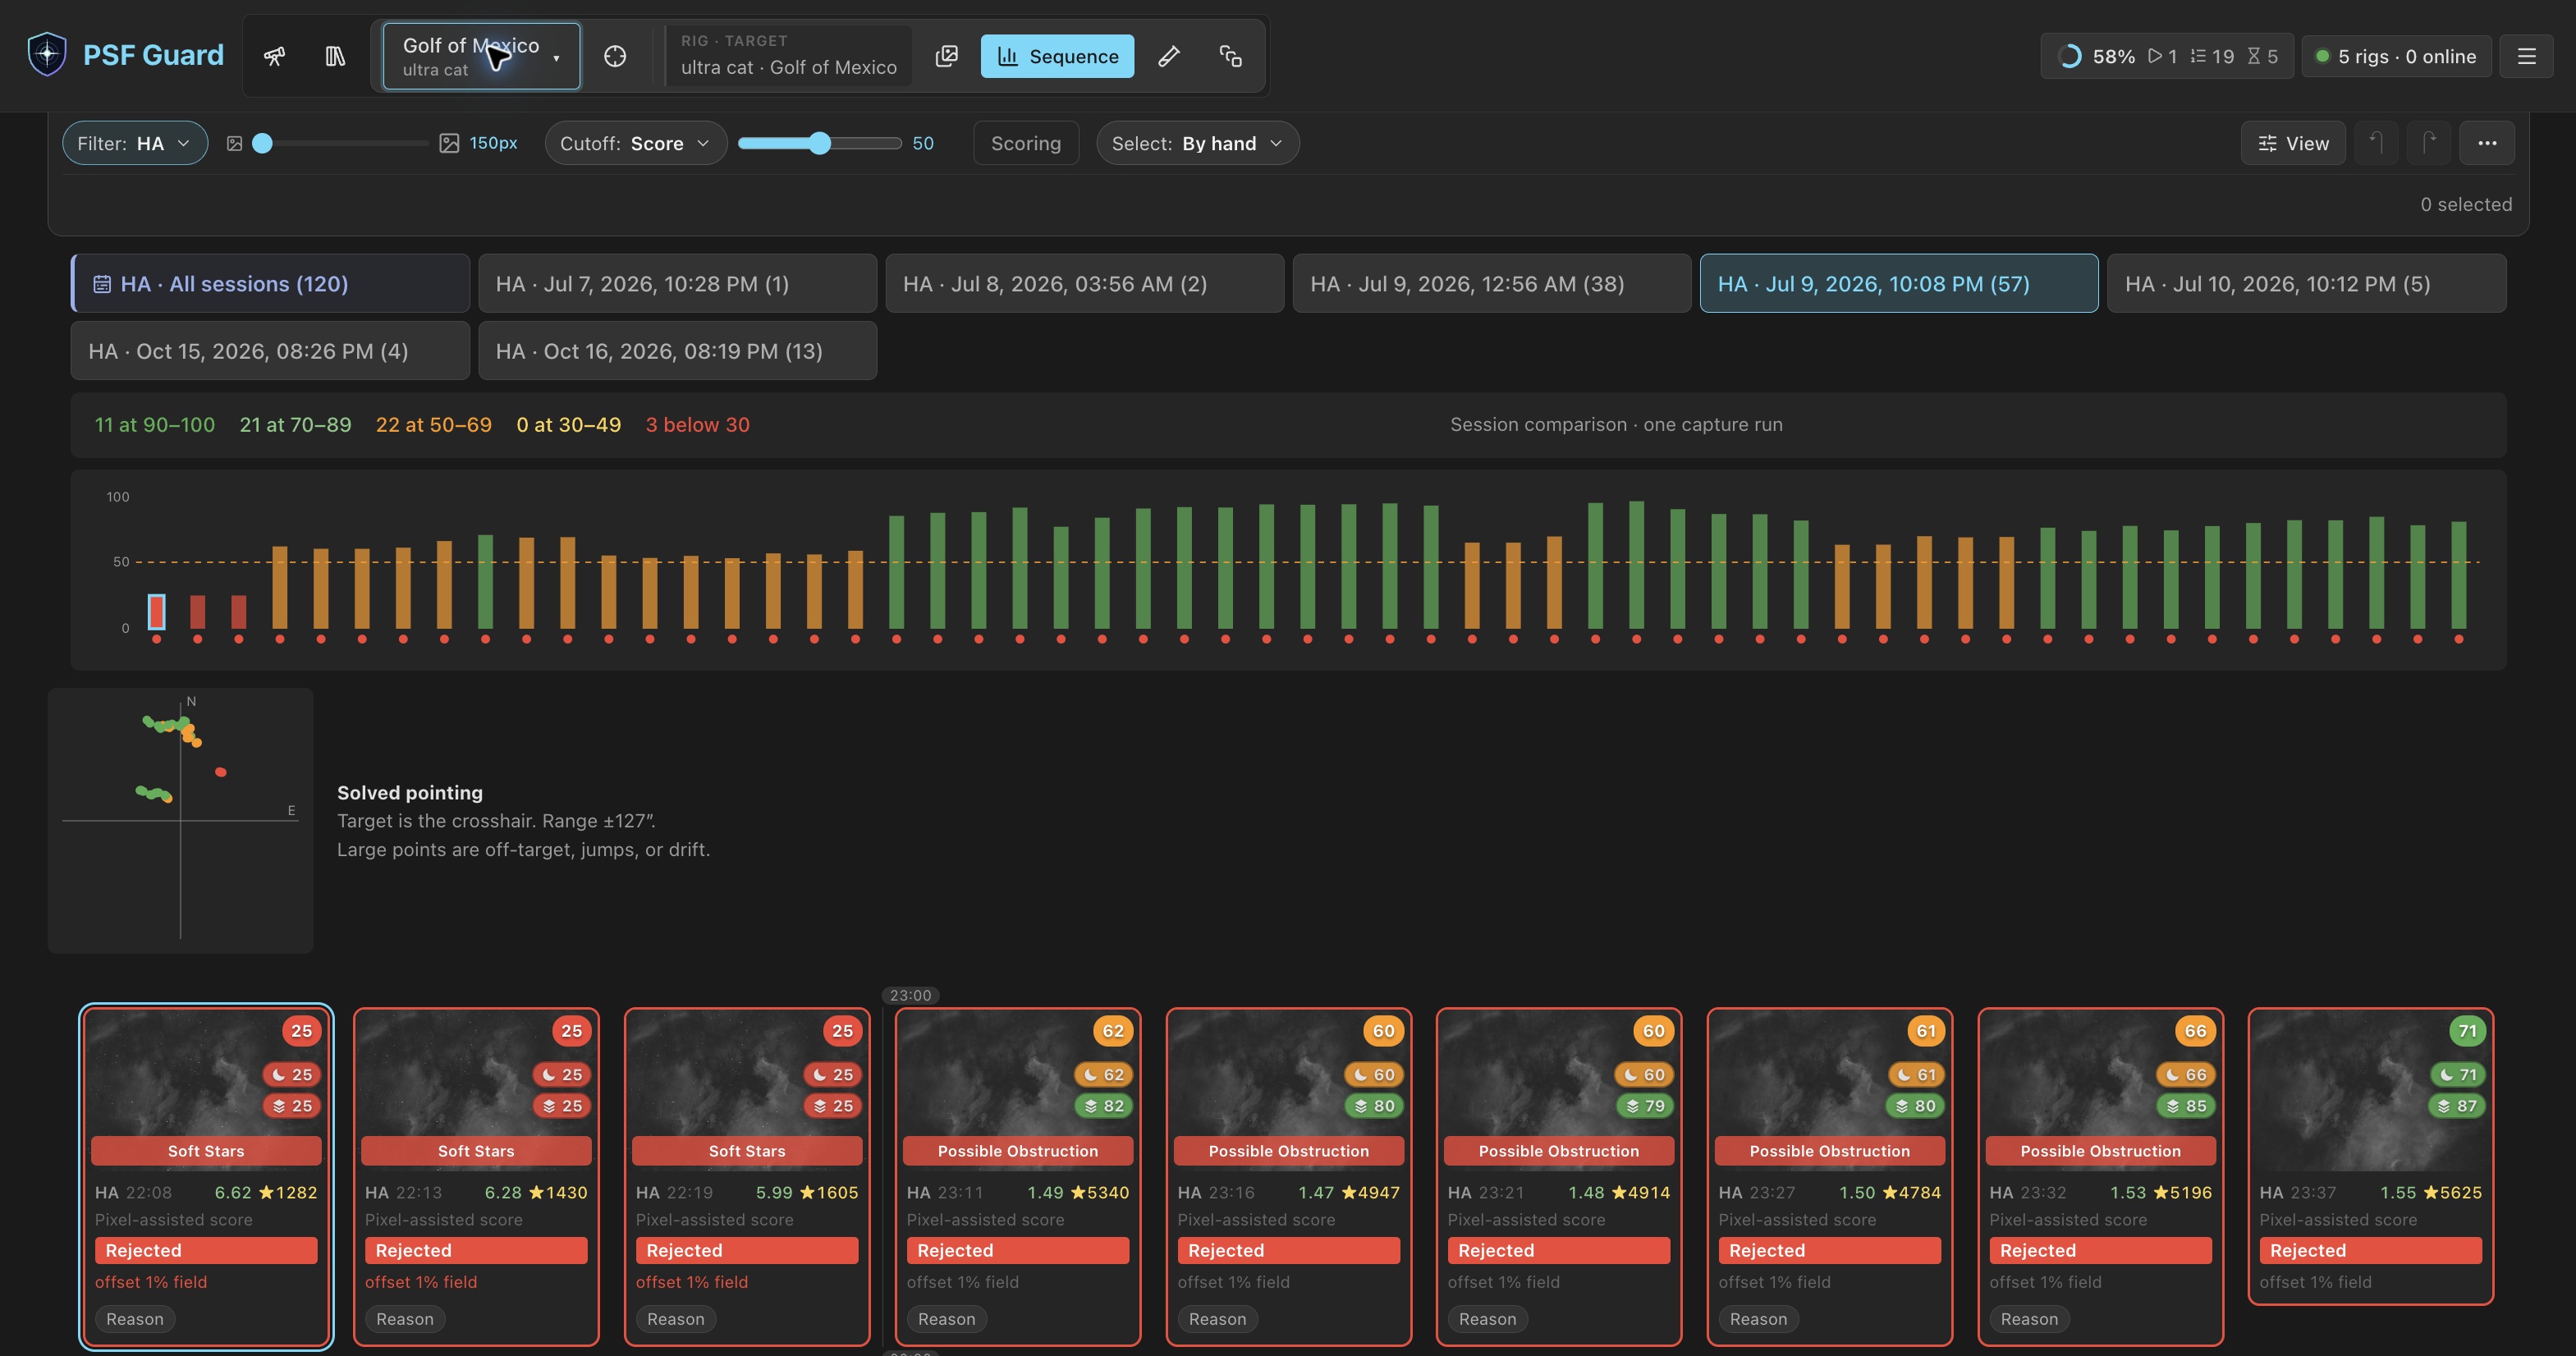Open the hamburger menu at top right
The width and height of the screenshot is (2576, 1356).
click(x=2526, y=56)
